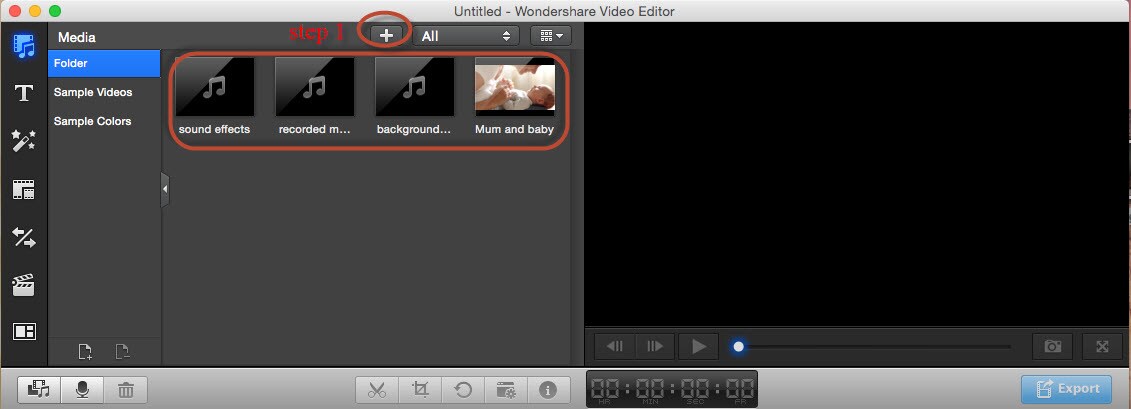Play the preview video
Viewport: 1131px width, 409px height.
pos(698,346)
